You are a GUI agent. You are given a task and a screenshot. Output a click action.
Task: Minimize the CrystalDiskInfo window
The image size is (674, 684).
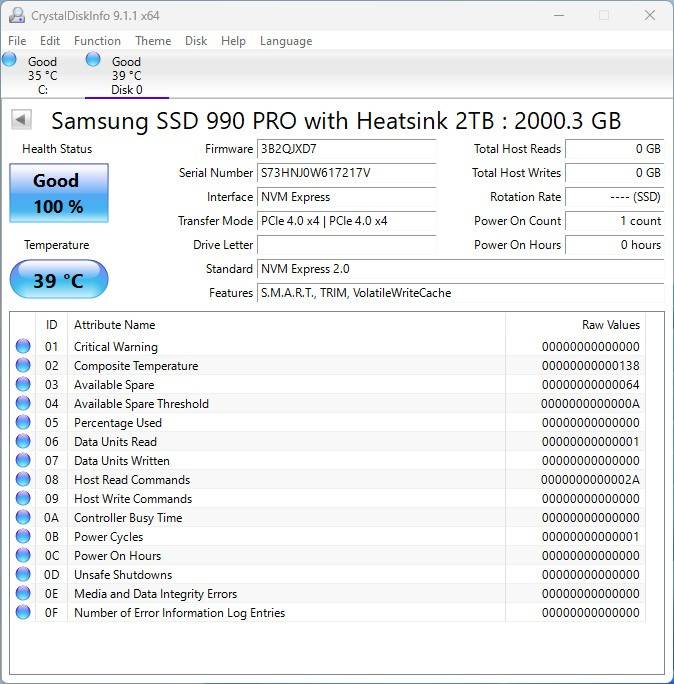click(559, 15)
